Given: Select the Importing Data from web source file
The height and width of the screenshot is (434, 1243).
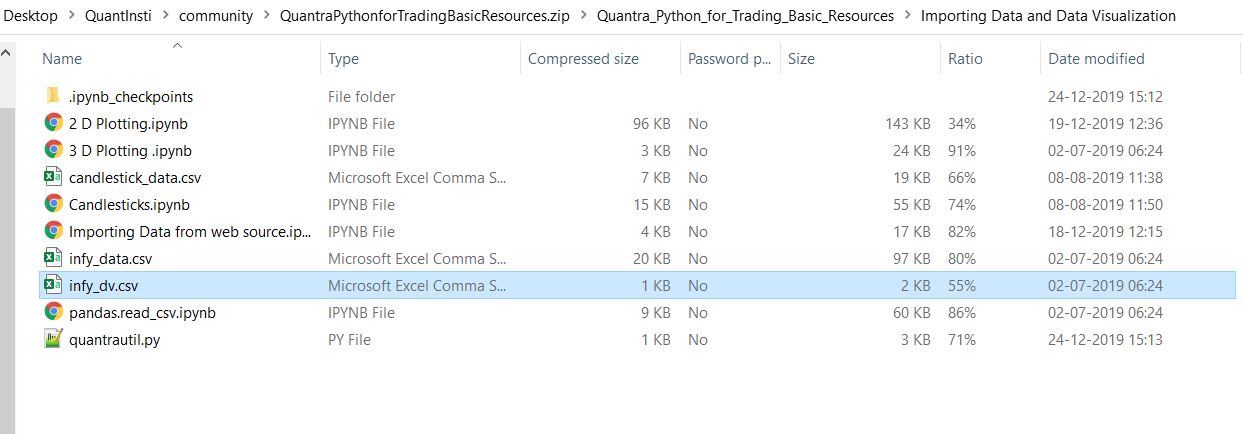Looking at the screenshot, I should [x=190, y=232].
